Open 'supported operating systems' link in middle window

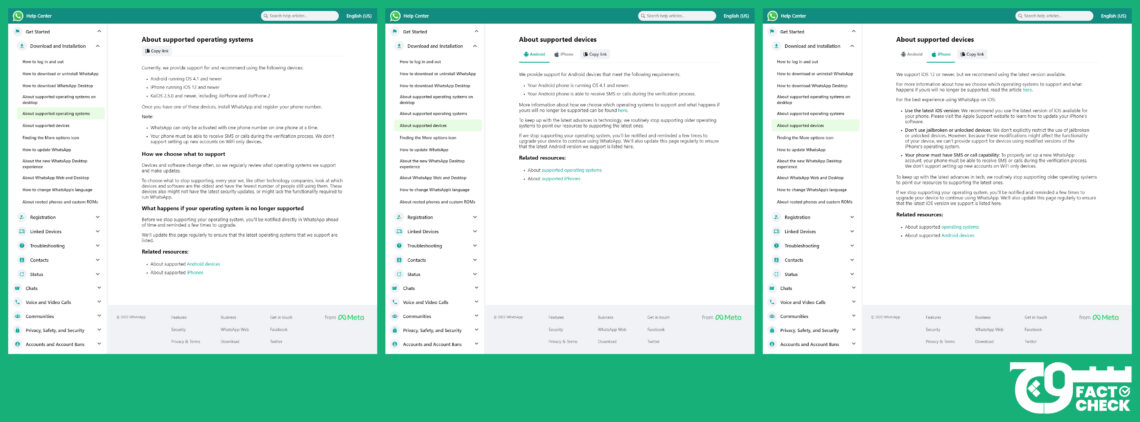571,170
